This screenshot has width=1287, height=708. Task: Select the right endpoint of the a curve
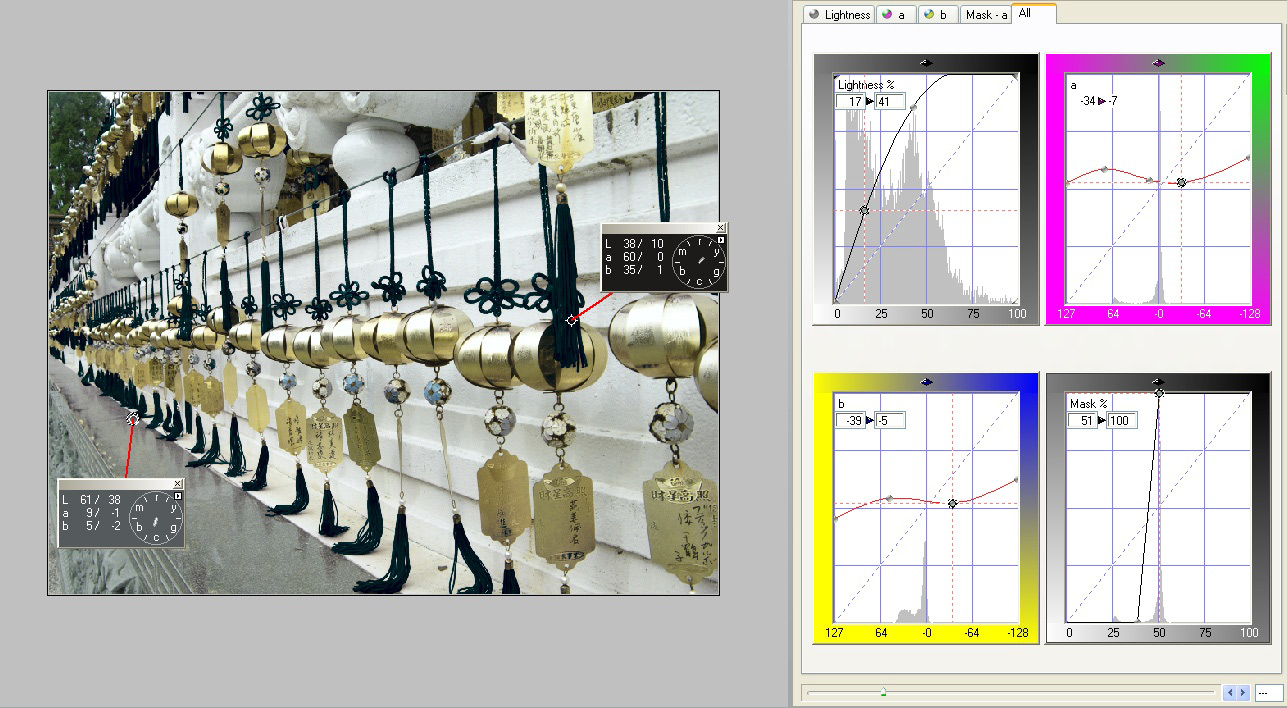pos(1249,158)
